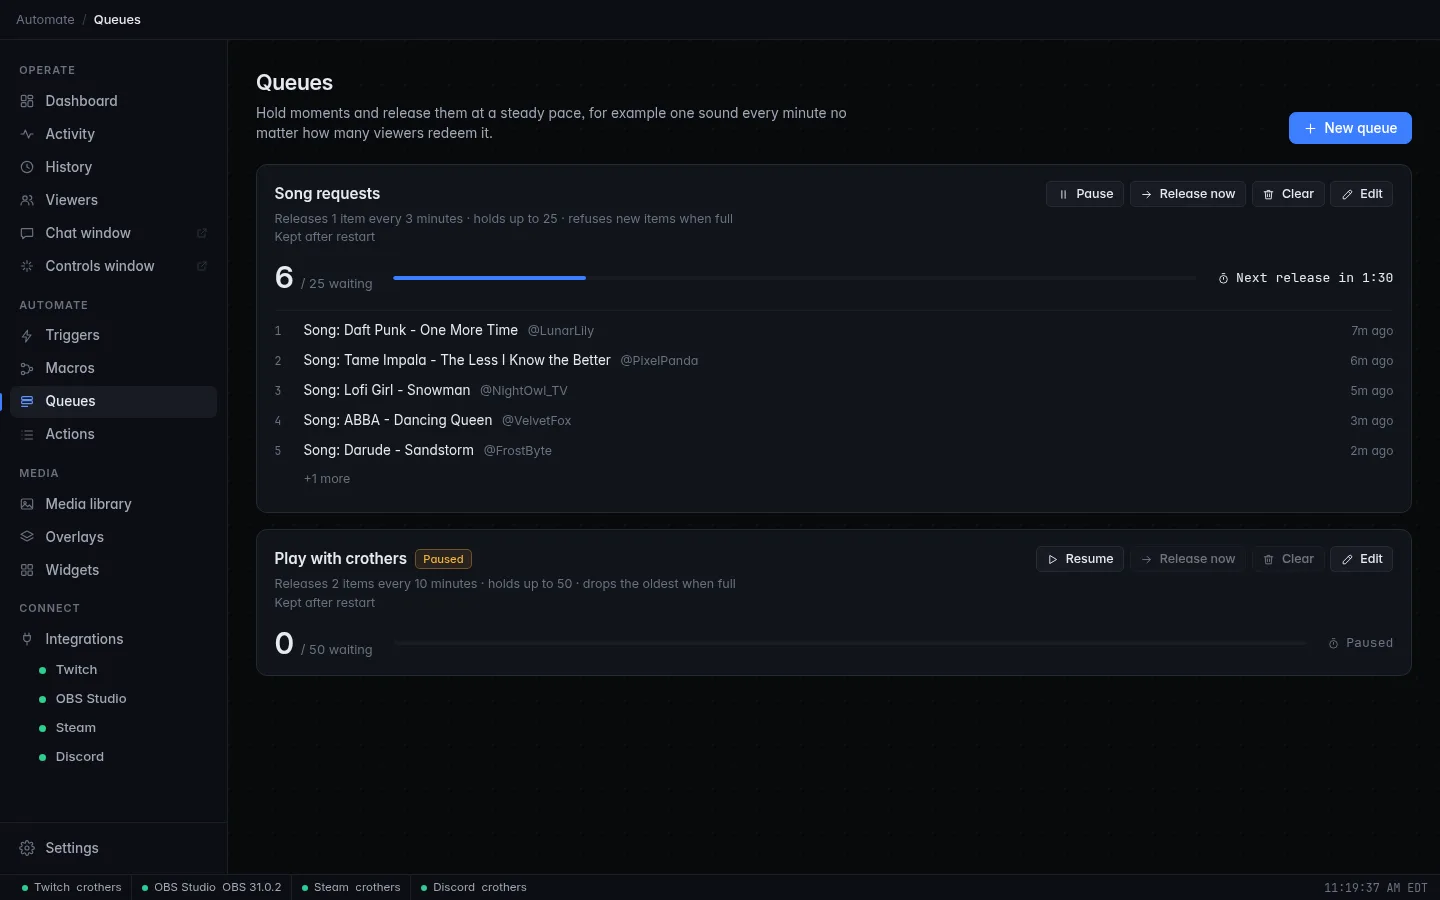Open Controls window external-link icon

click(201, 266)
